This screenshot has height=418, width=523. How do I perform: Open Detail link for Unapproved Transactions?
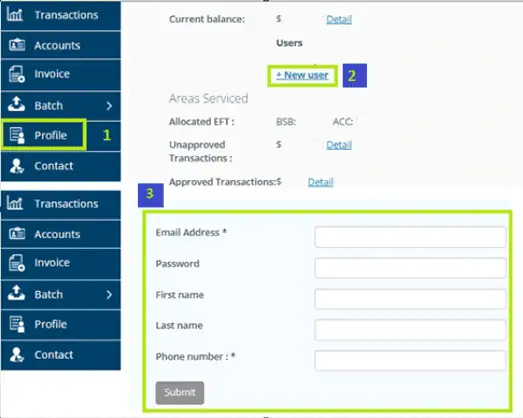tap(339, 145)
